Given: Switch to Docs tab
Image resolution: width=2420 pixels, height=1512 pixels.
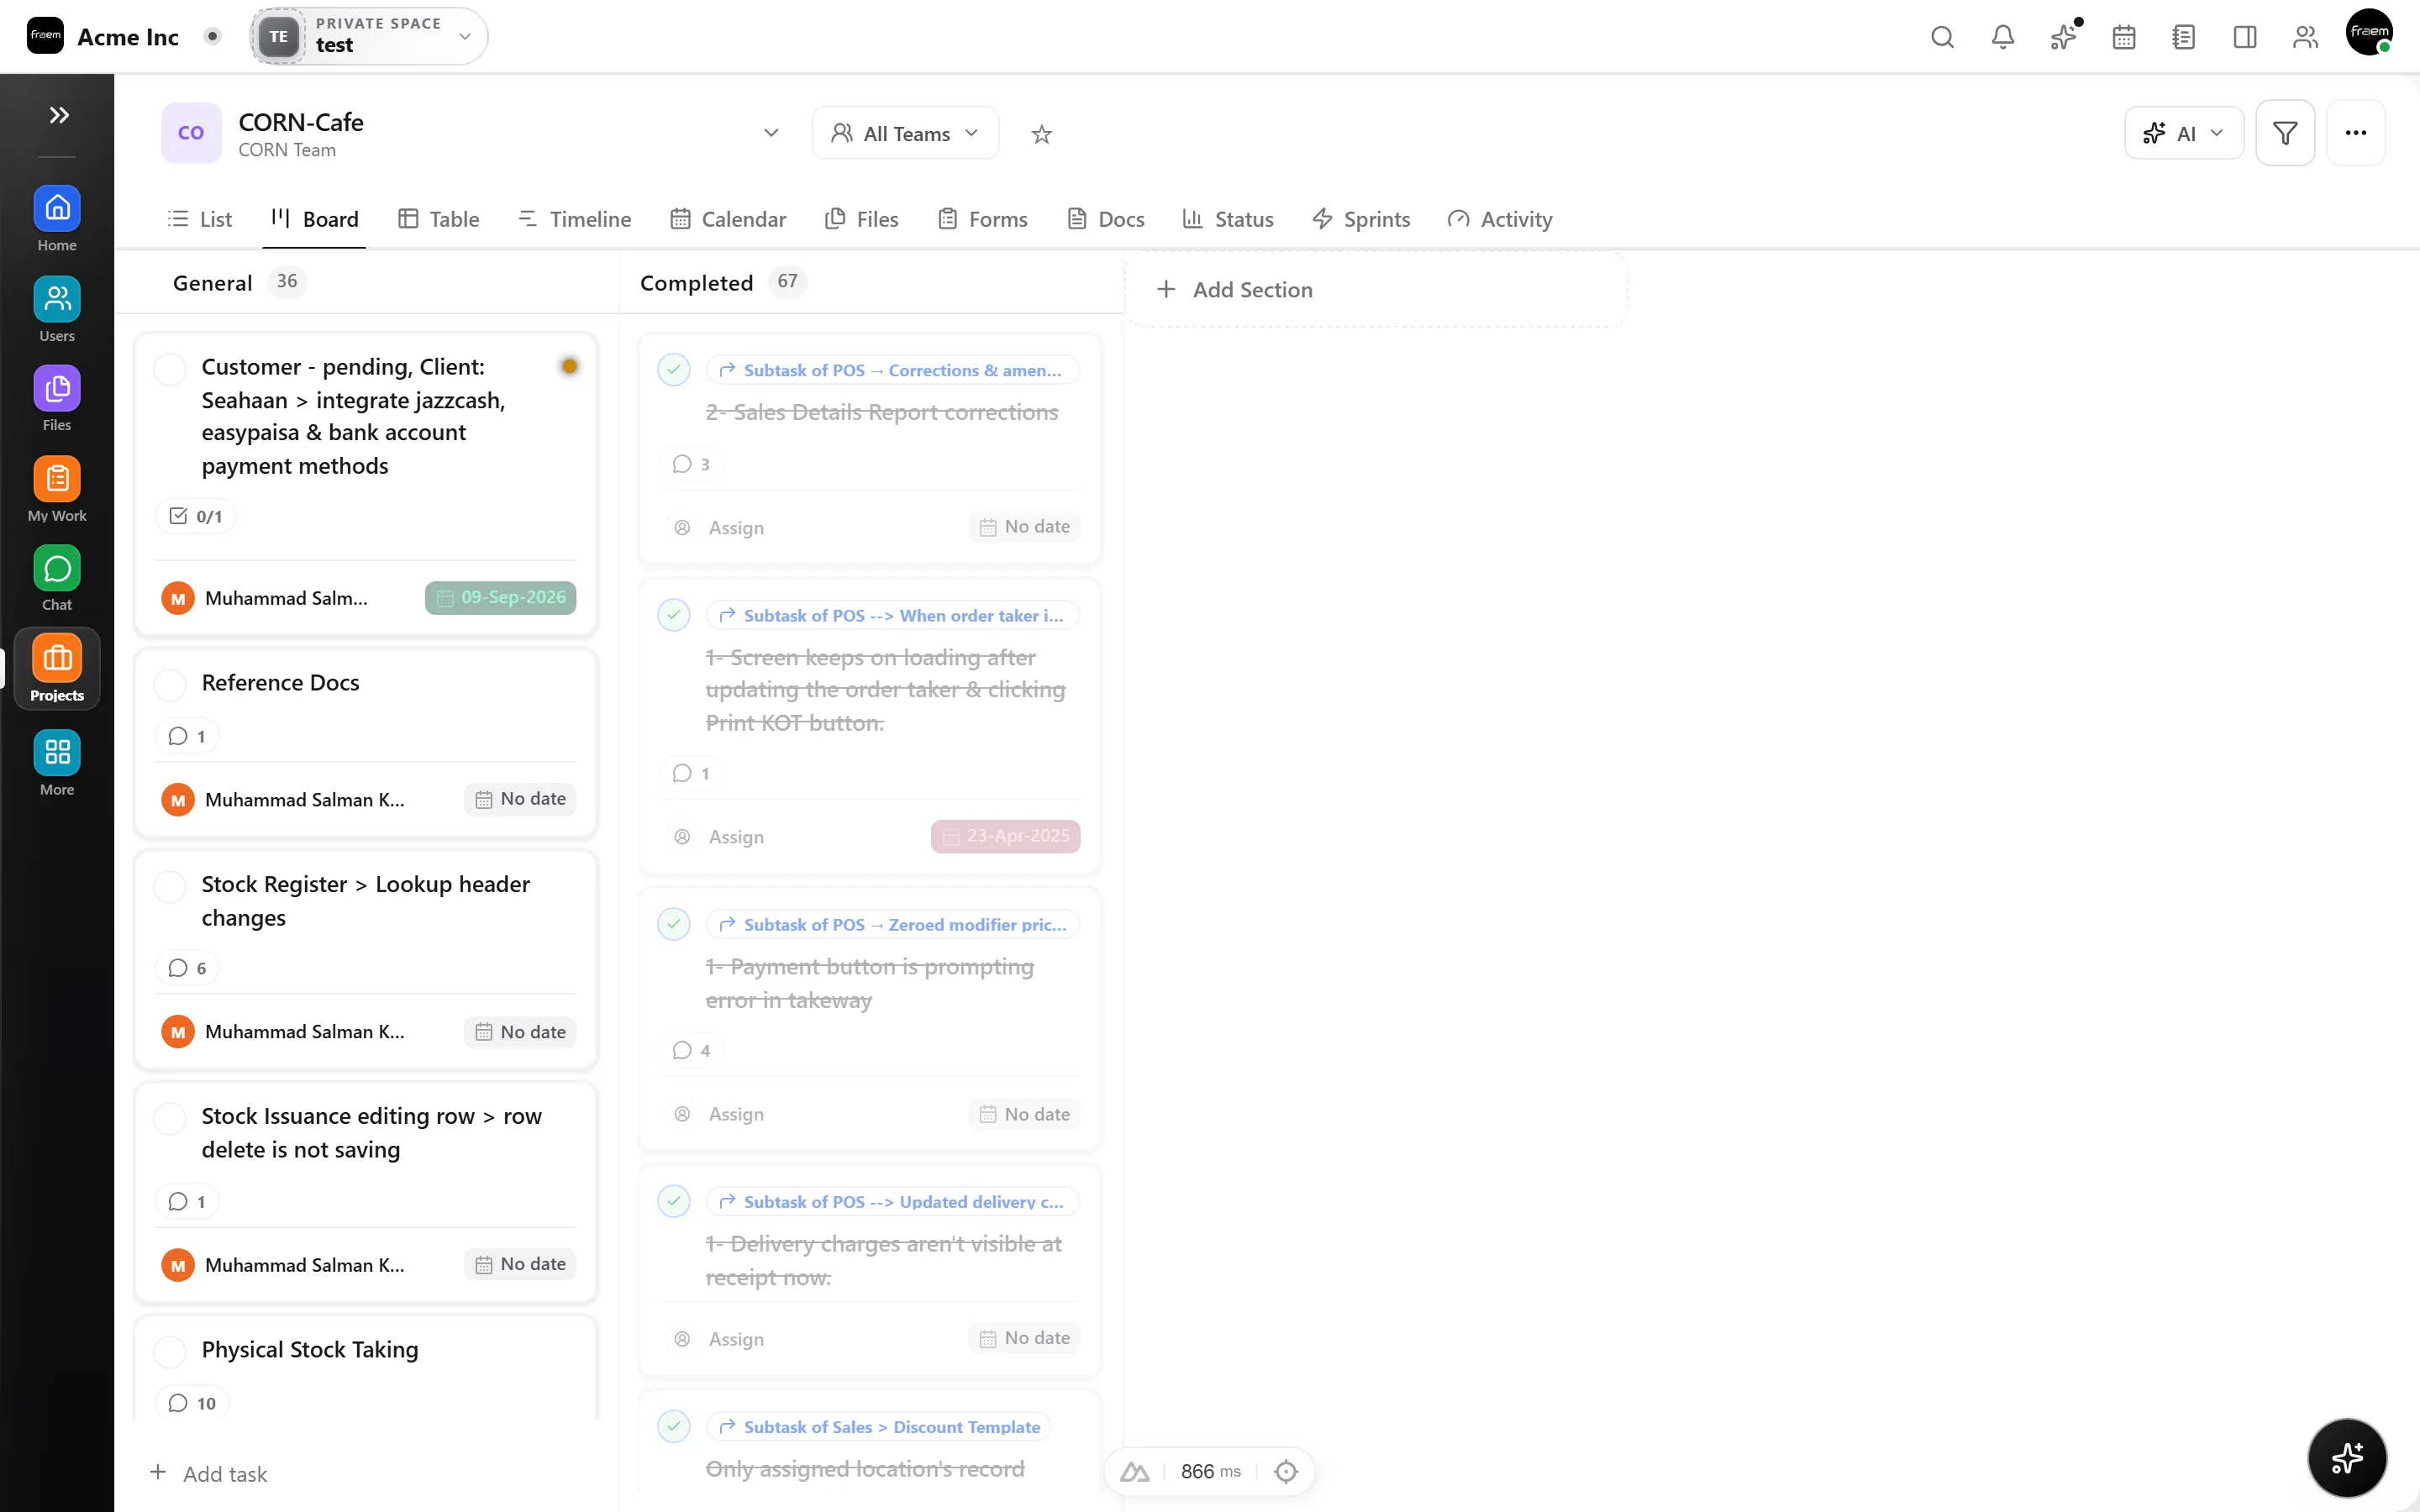Looking at the screenshot, I should pos(1106,219).
